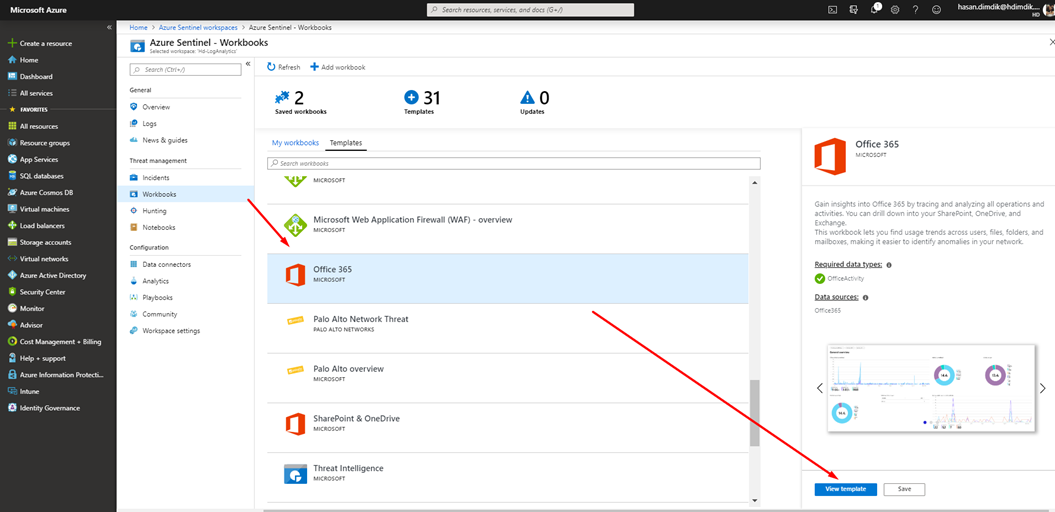
Task: Click Azure Sentinel workspaces breadcrumb
Action: [x=198, y=28]
